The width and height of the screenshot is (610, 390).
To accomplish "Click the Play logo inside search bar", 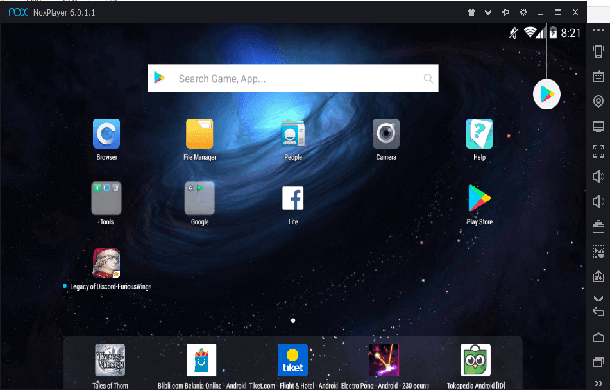I will tap(159, 78).
